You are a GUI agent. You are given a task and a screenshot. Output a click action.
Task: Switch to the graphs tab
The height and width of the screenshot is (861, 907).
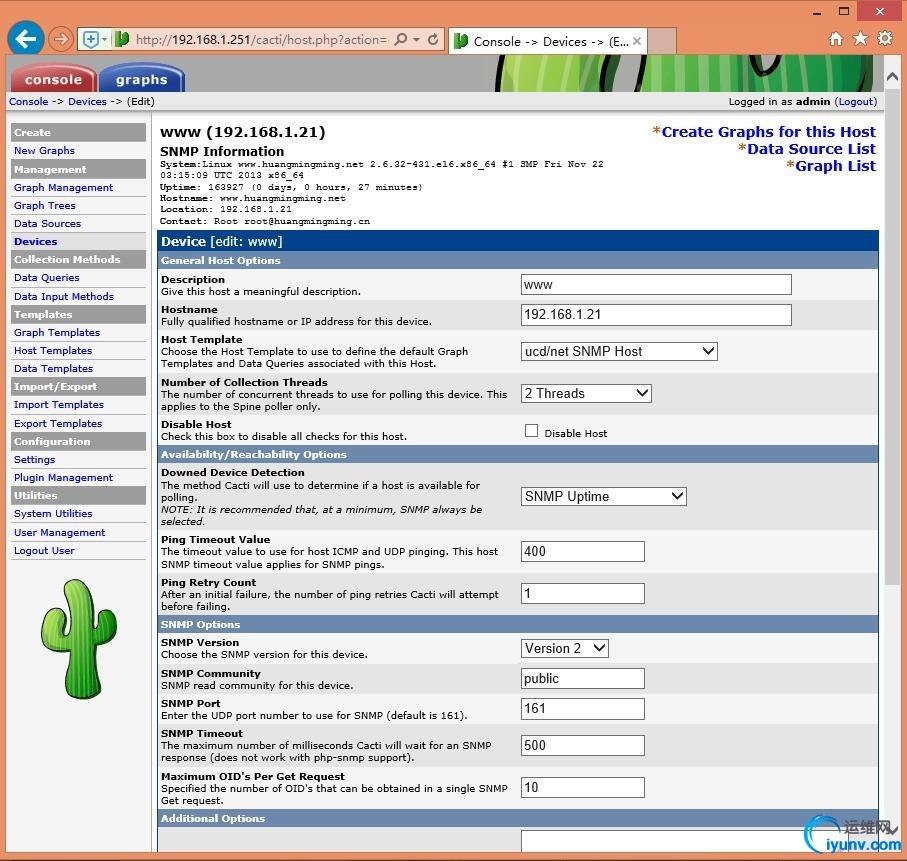coord(142,79)
